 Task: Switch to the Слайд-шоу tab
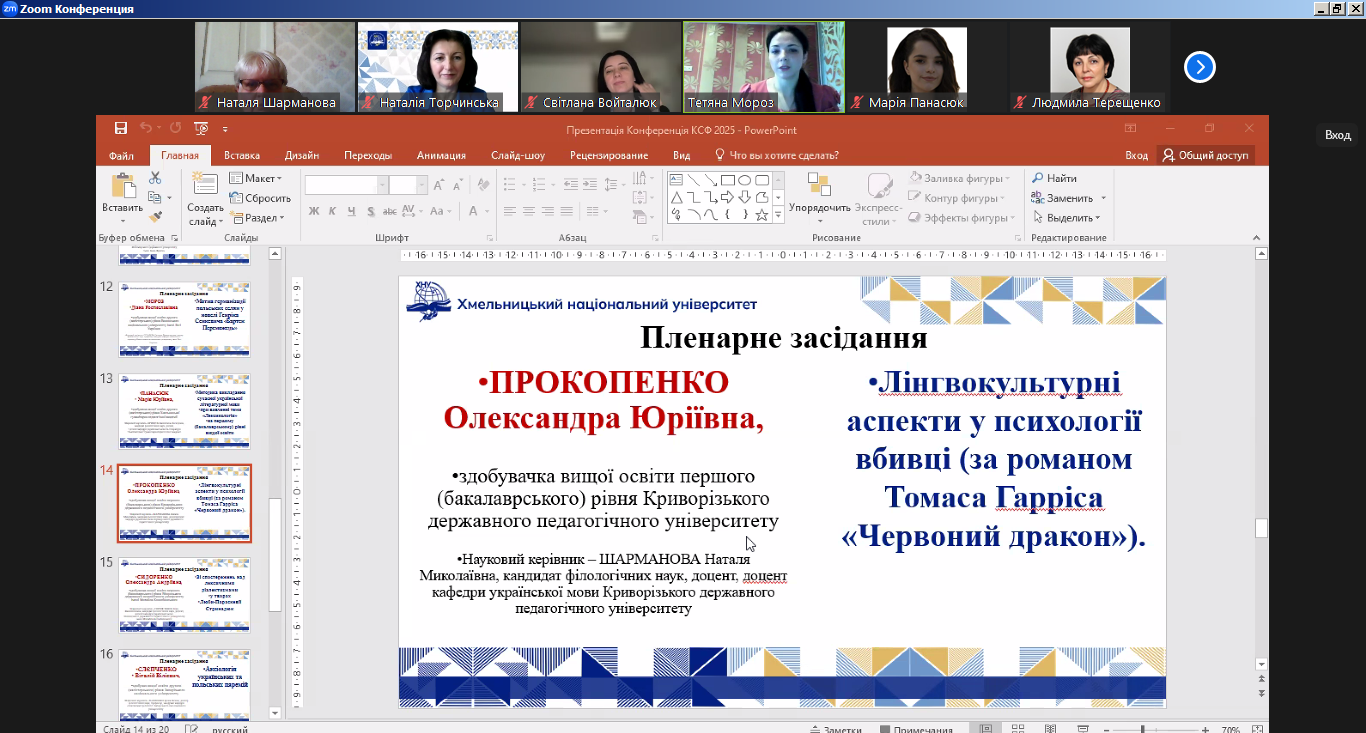tap(517, 156)
